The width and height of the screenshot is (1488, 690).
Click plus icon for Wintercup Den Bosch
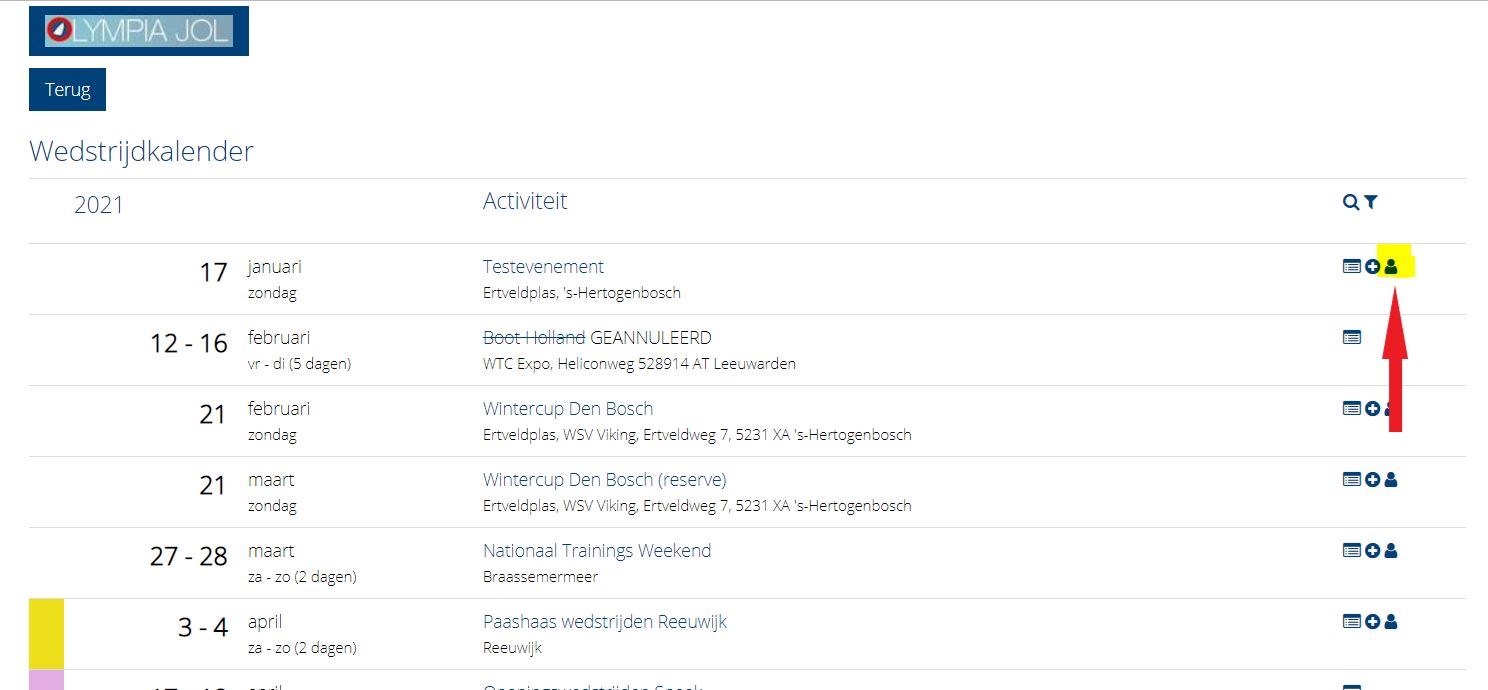coord(1372,409)
